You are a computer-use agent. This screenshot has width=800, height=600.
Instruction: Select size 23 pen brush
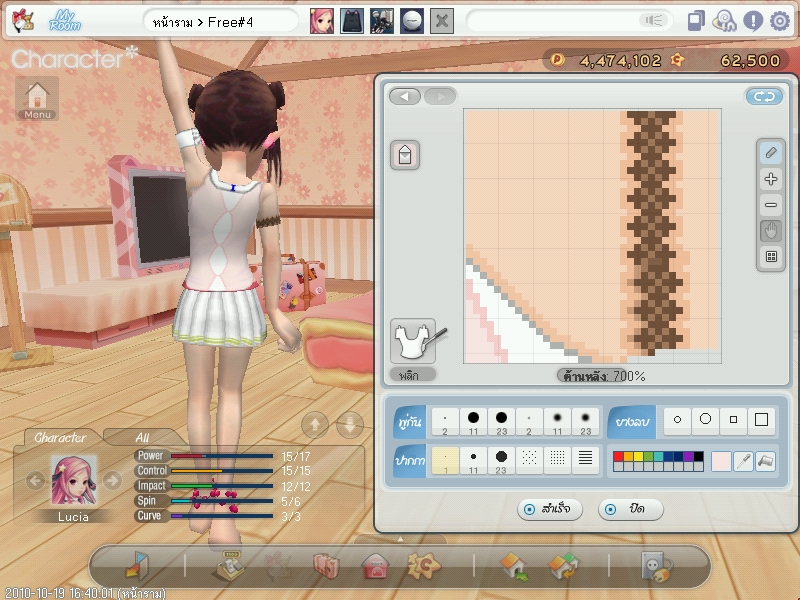tap(502, 461)
